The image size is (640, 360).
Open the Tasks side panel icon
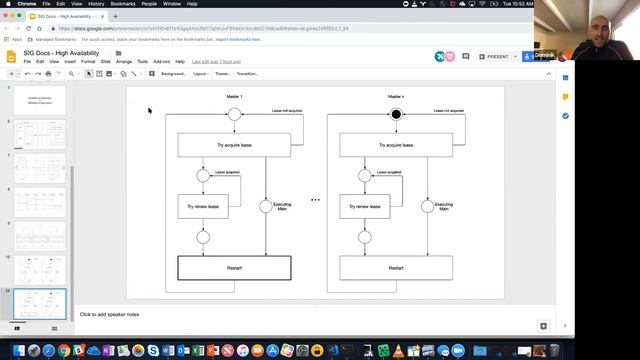pos(565,116)
